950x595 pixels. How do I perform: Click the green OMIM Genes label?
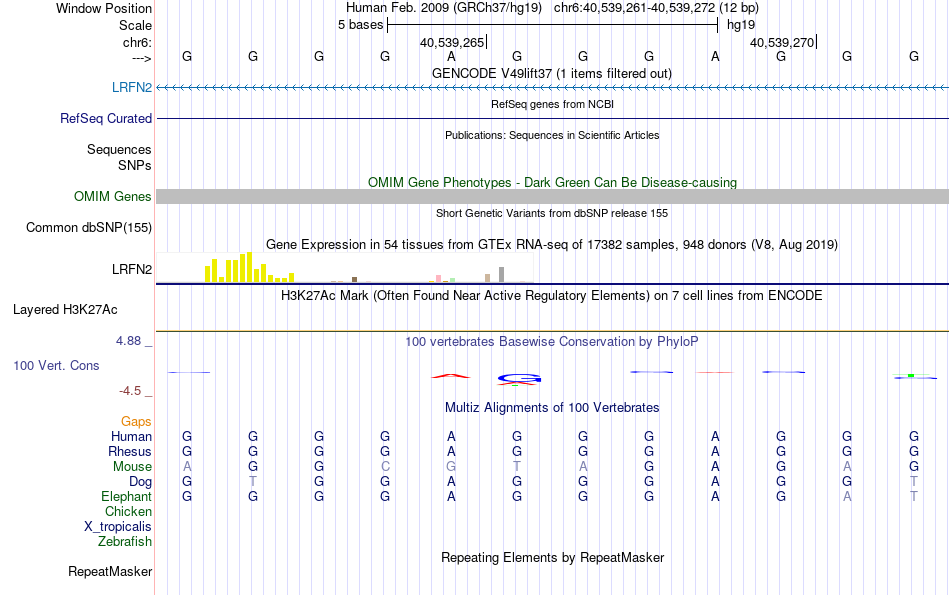(113, 196)
